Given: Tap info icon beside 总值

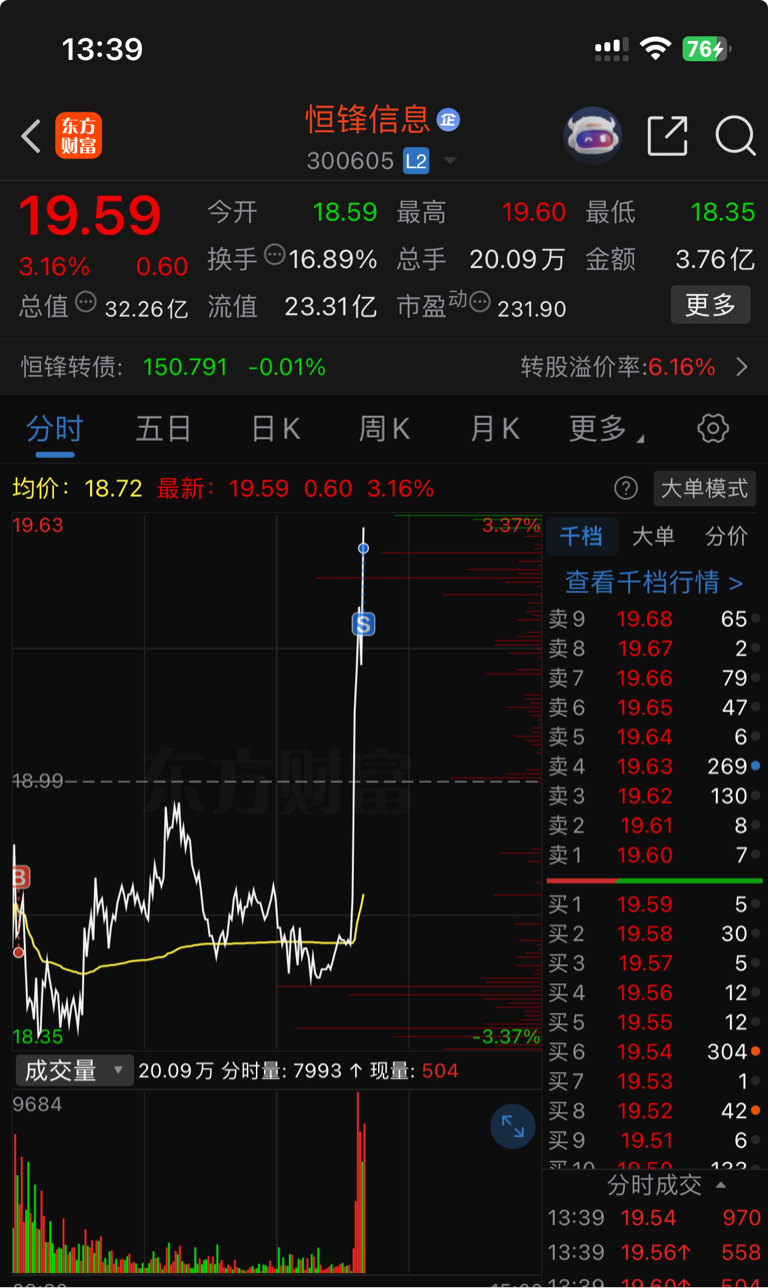Looking at the screenshot, I should pos(86,301).
